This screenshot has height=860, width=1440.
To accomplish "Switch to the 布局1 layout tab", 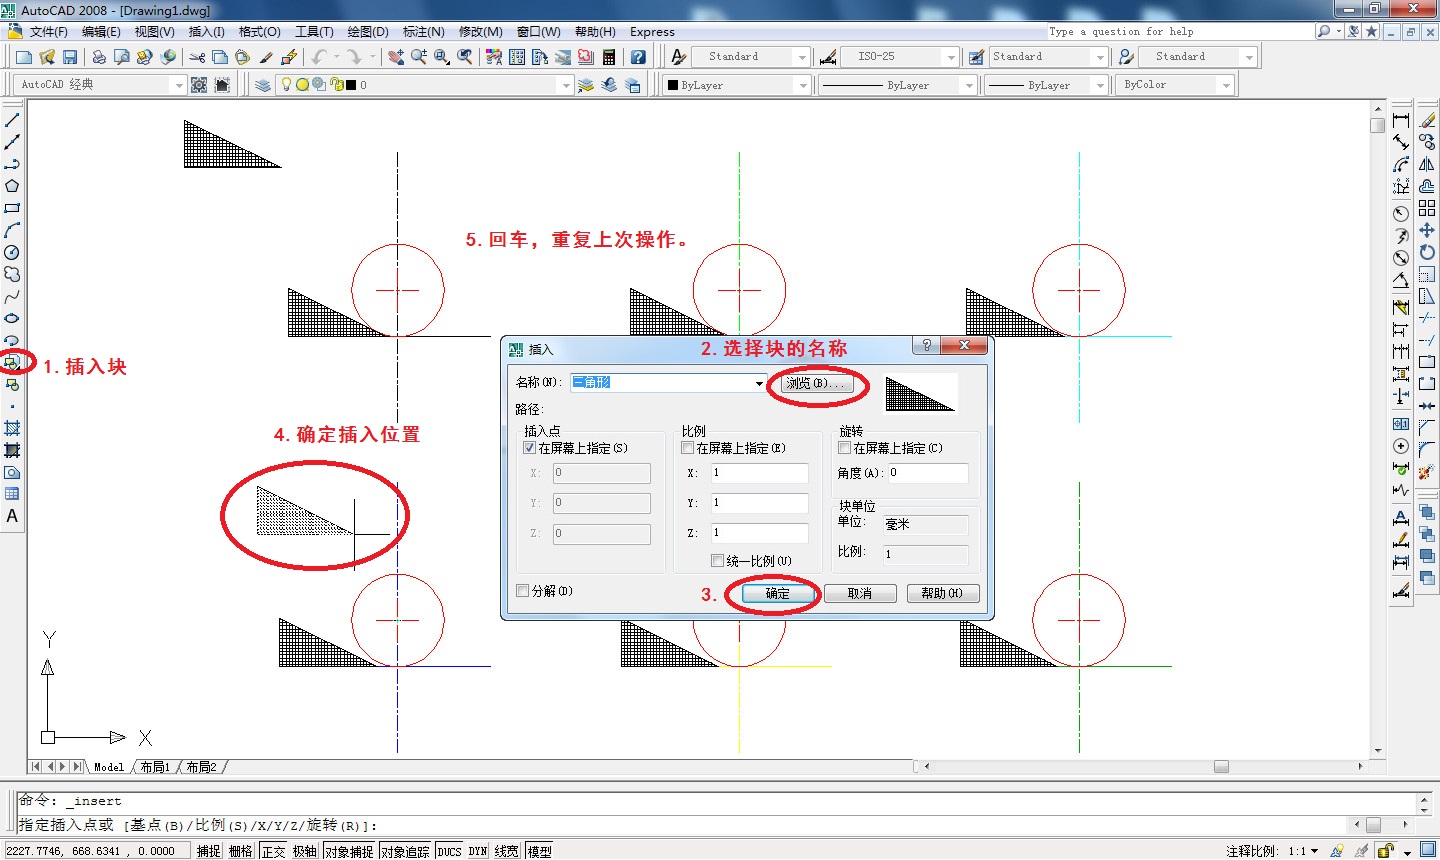I will tap(155, 767).
